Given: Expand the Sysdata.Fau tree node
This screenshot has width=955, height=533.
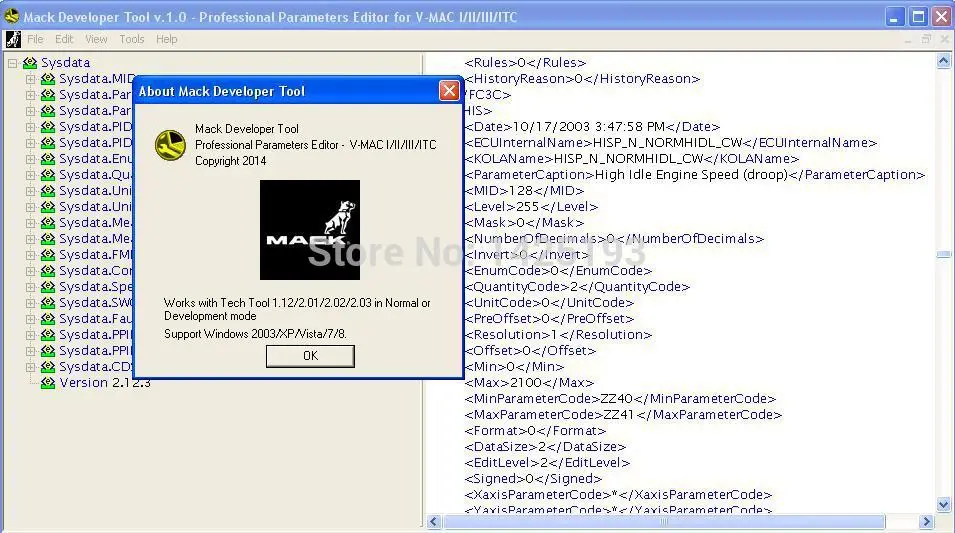Looking at the screenshot, I should click(x=30, y=319).
